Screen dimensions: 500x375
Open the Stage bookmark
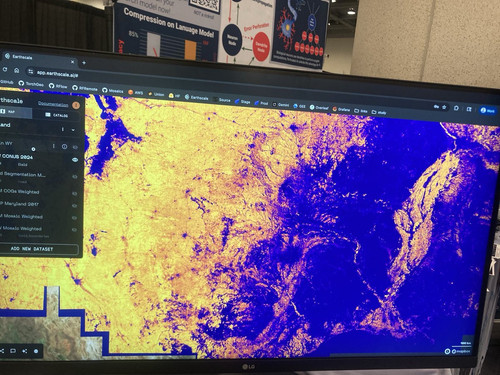(243, 102)
